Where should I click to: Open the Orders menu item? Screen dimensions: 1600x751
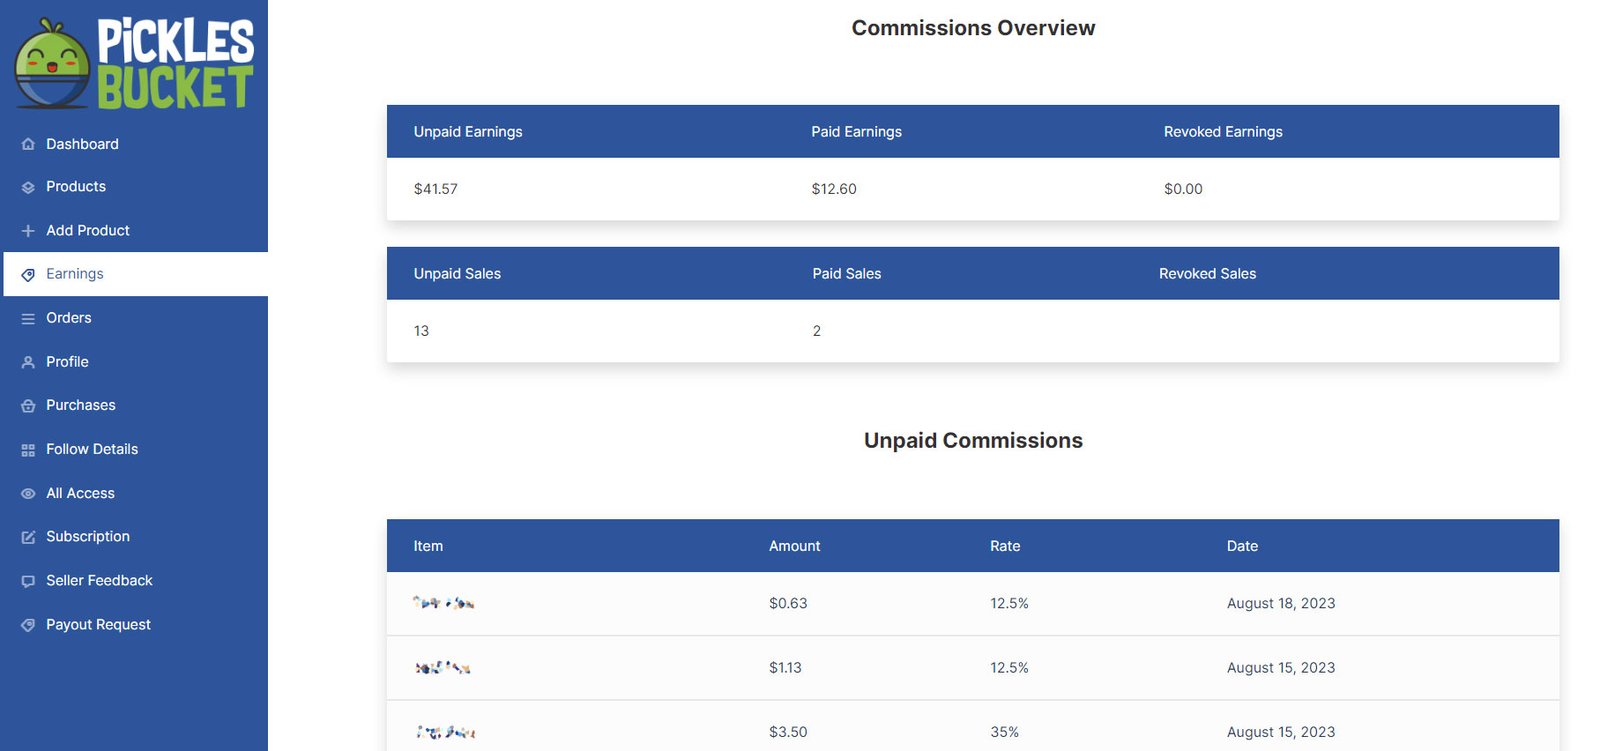pos(68,318)
